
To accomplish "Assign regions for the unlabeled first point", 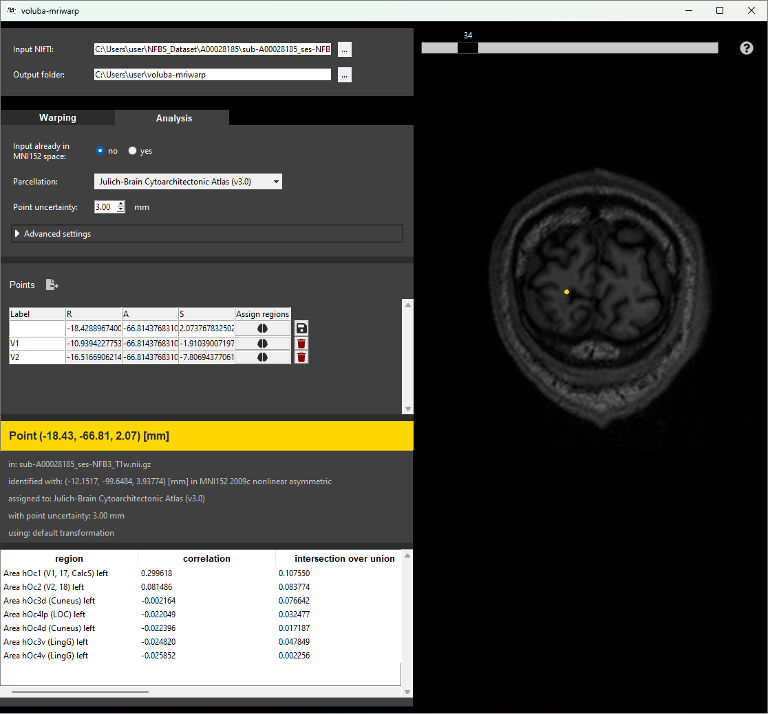I will [263, 328].
